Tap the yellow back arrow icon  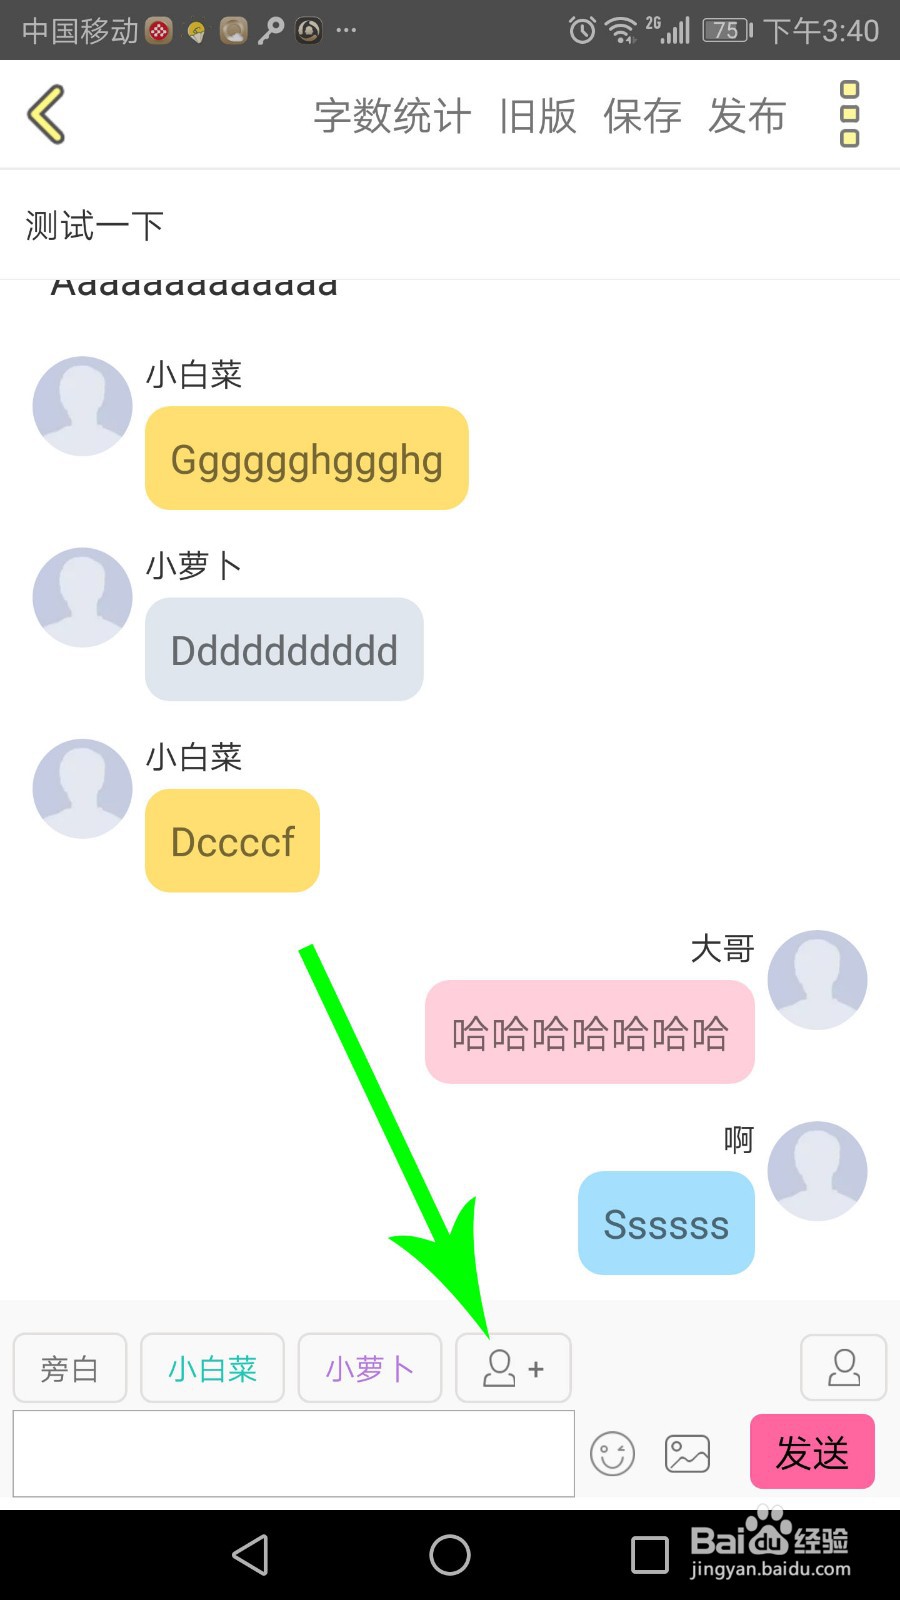pyautogui.click(x=46, y=114)
